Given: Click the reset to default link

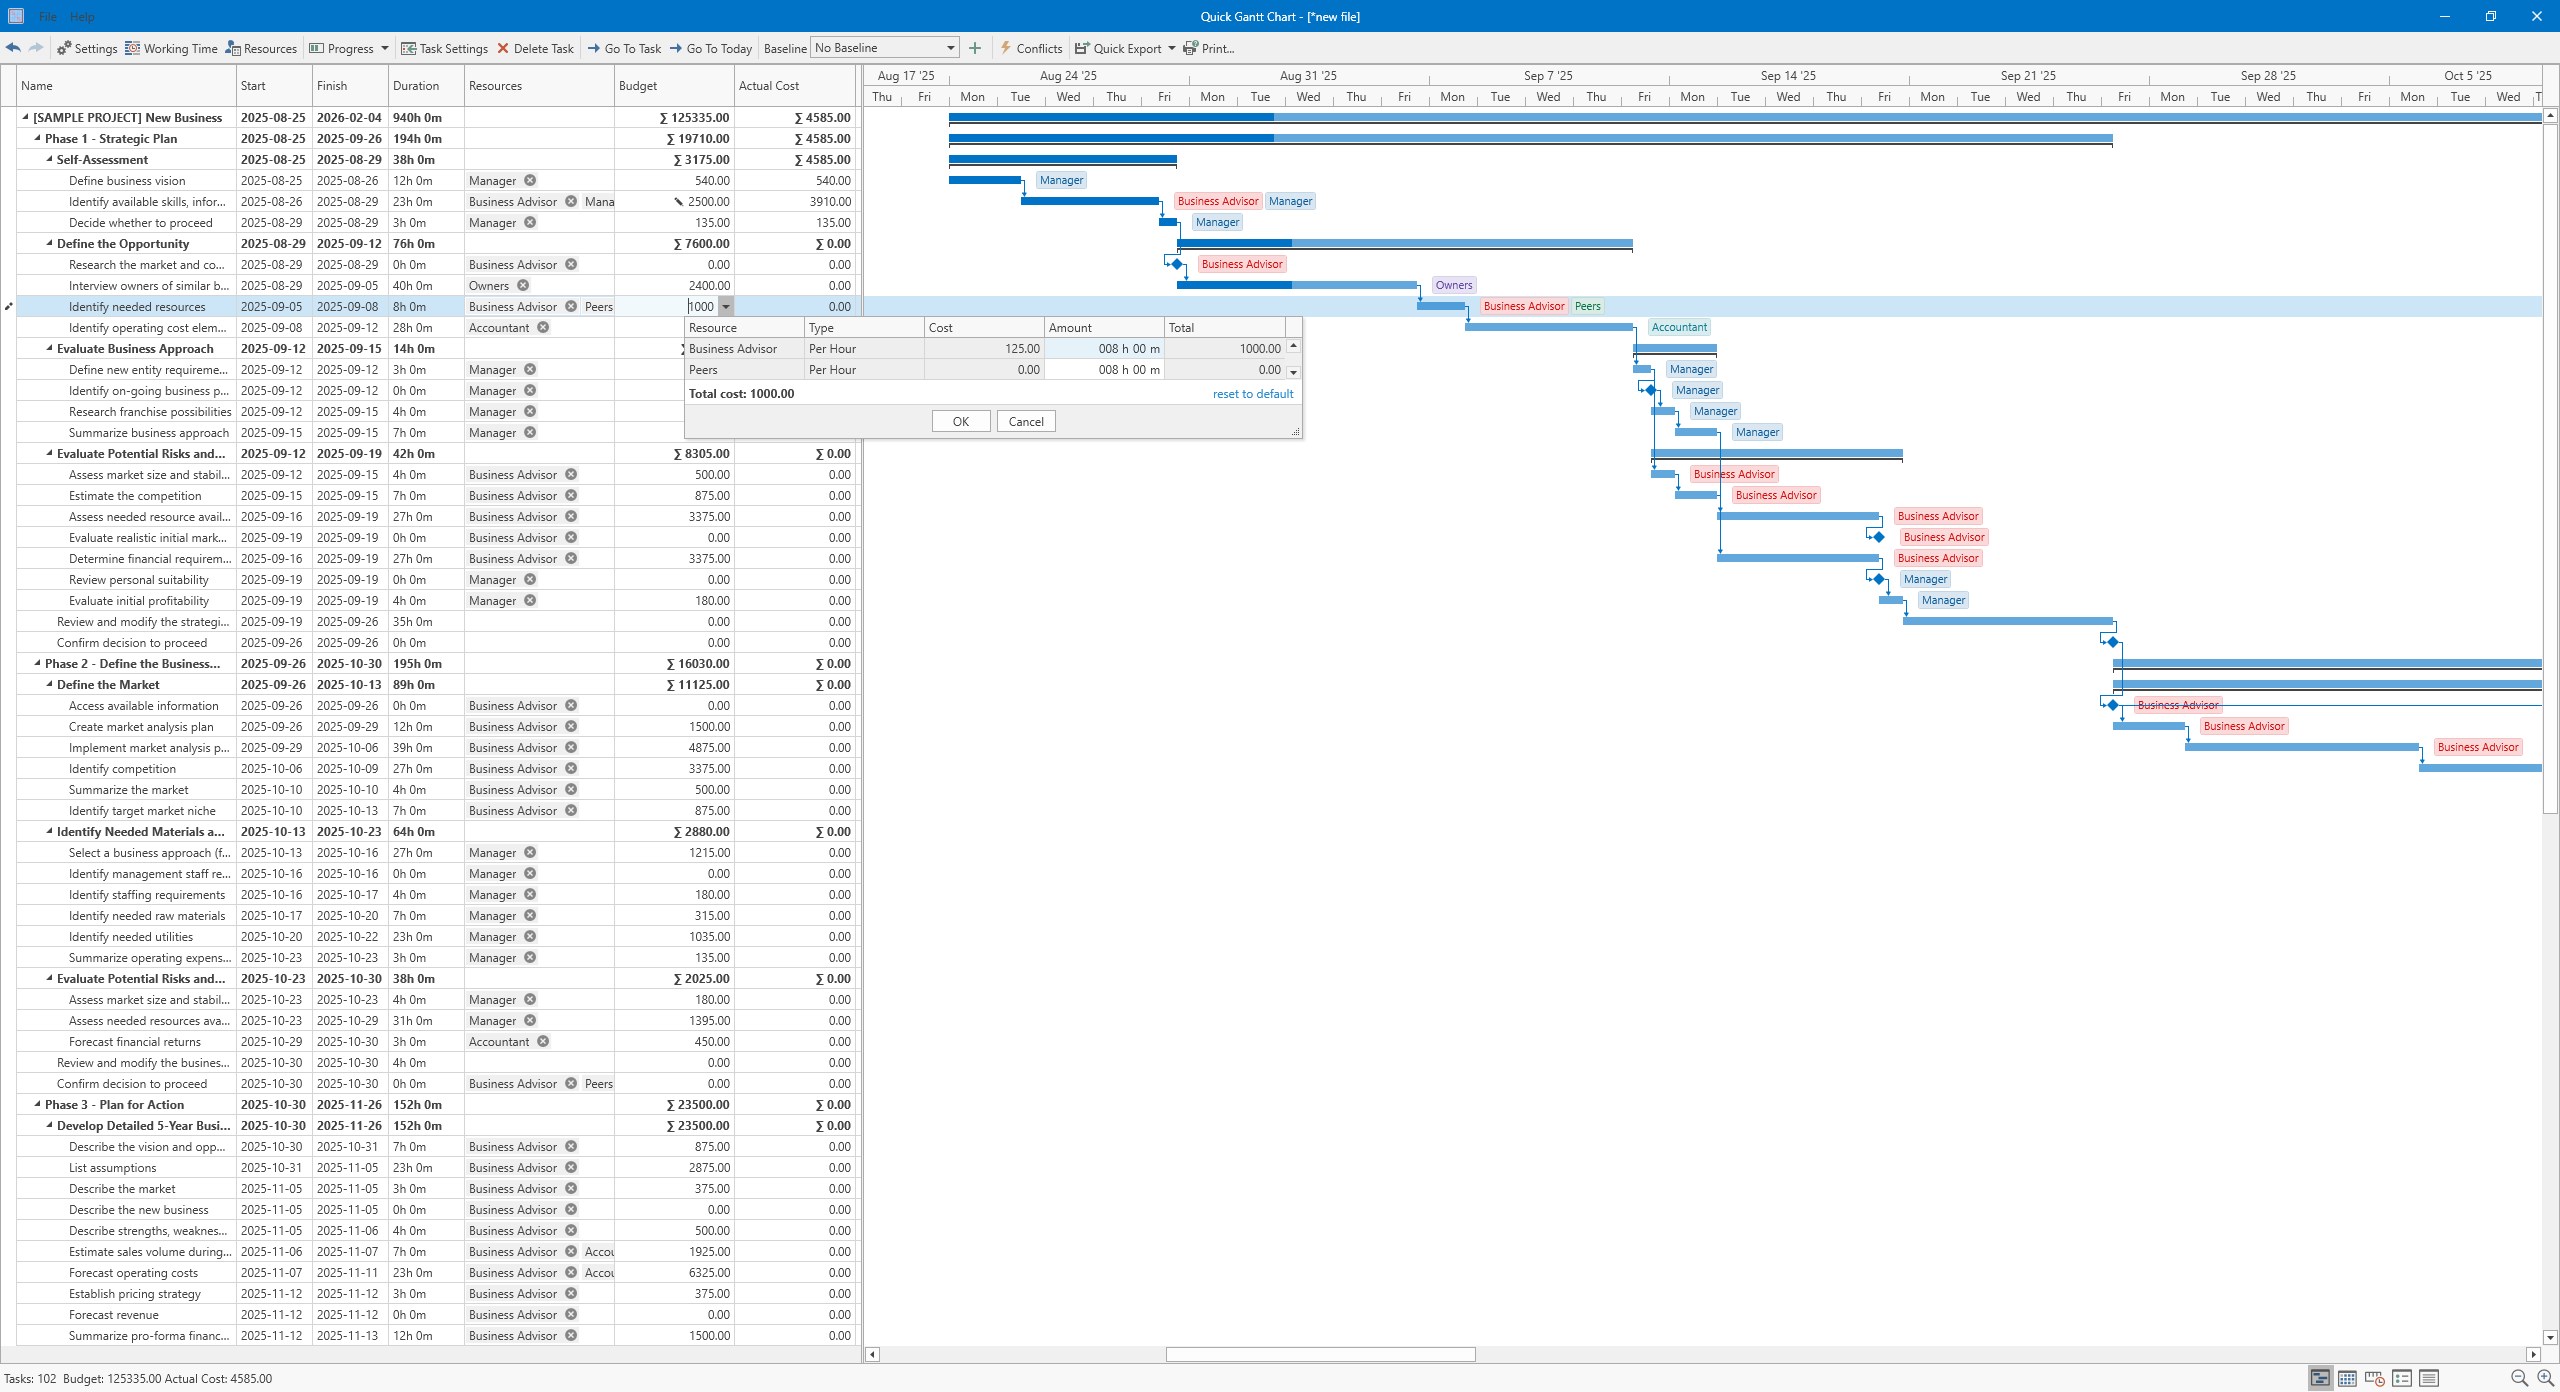Looking at the screenshot, I should pos(1251,394).
